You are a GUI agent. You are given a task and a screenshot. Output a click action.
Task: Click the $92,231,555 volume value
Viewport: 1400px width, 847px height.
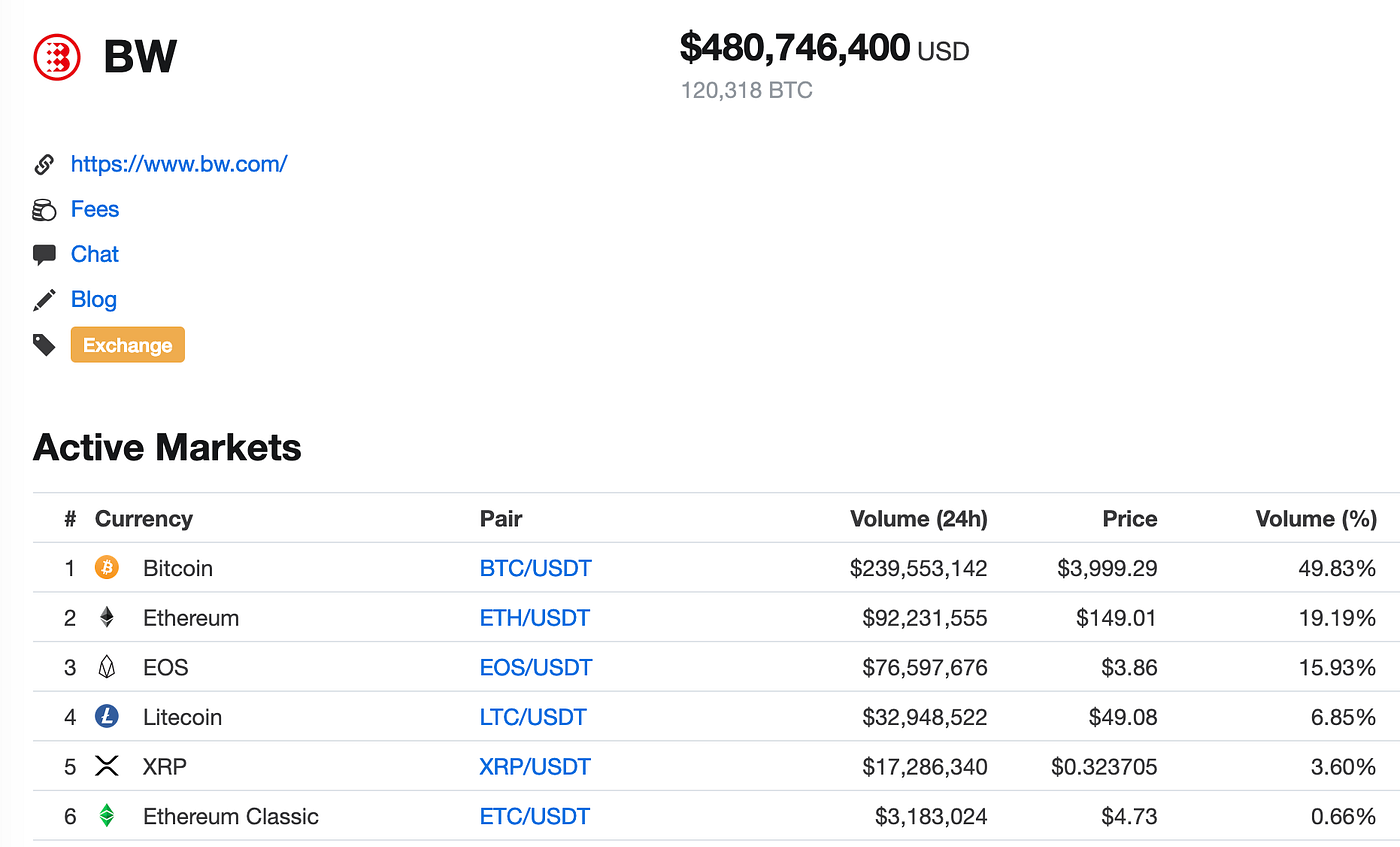pyautogui.click(x=925, y=618)
